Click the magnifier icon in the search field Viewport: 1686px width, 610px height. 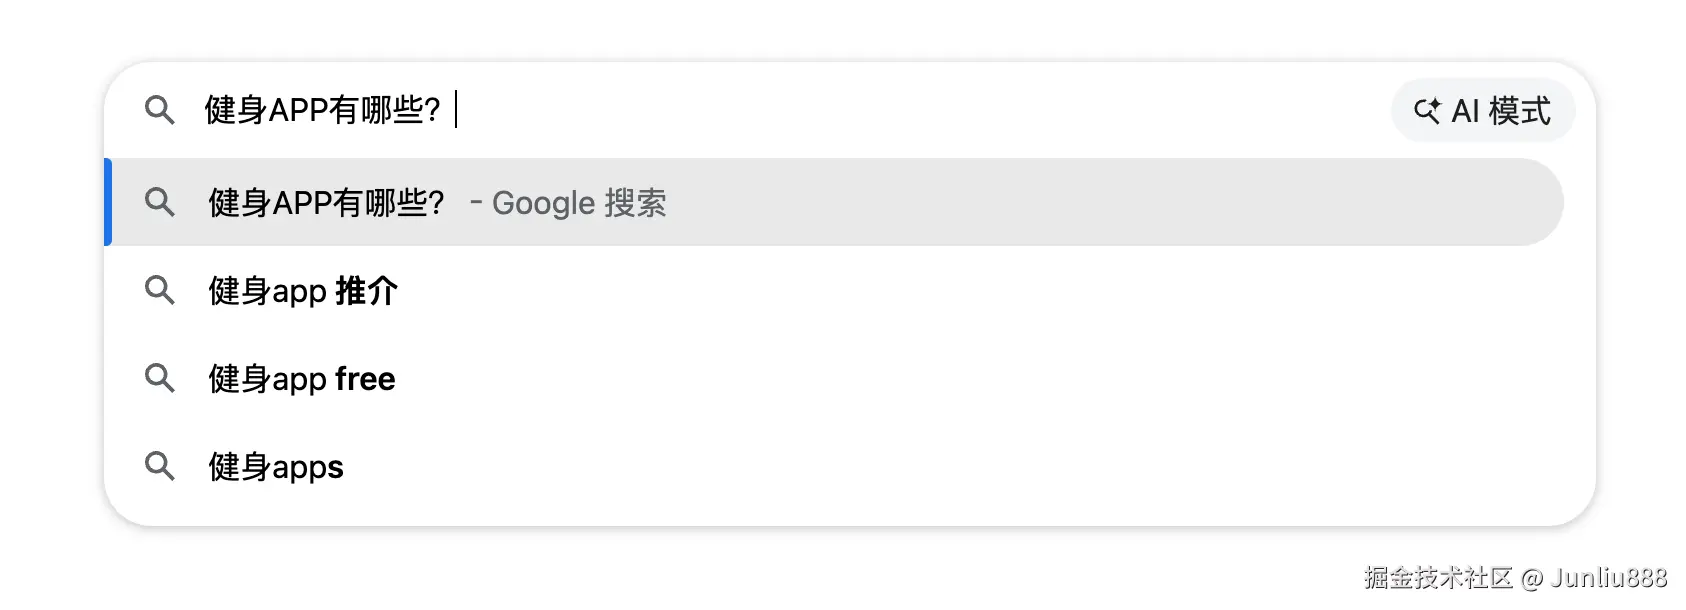click(160, 110)
